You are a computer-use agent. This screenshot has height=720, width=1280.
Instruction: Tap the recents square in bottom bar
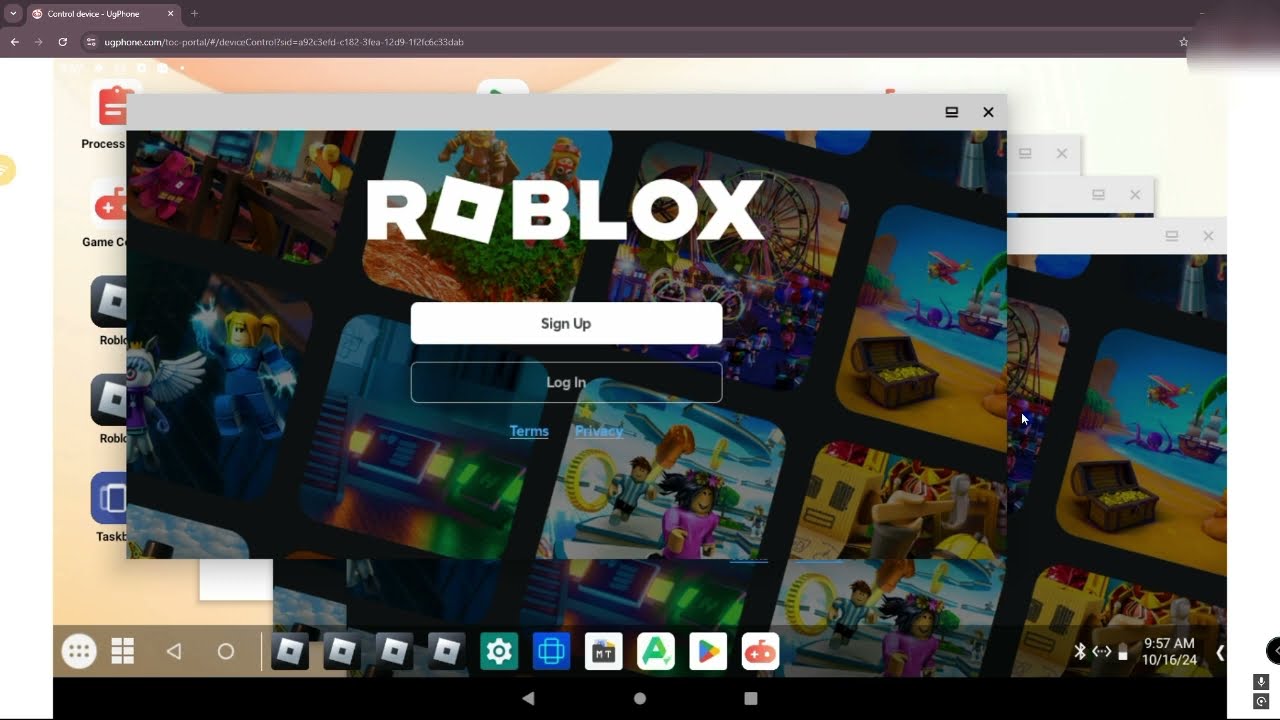751,698
